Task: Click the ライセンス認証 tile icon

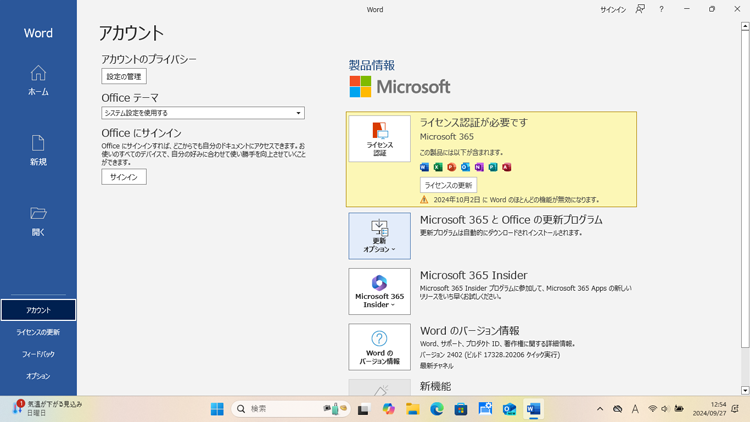Action: click(379, 139)
